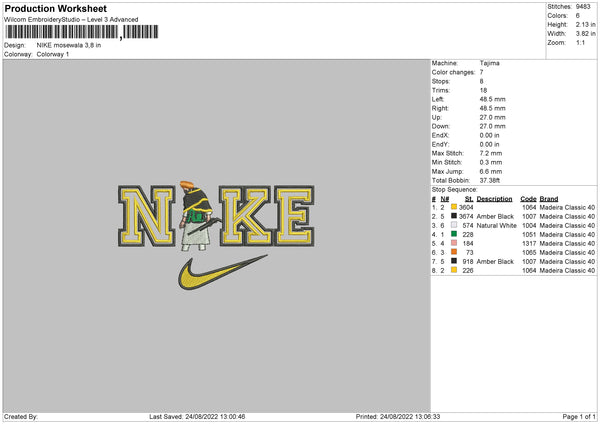
Task: Select the black swatch beside 3674 stitches
Action: (454, 216)
